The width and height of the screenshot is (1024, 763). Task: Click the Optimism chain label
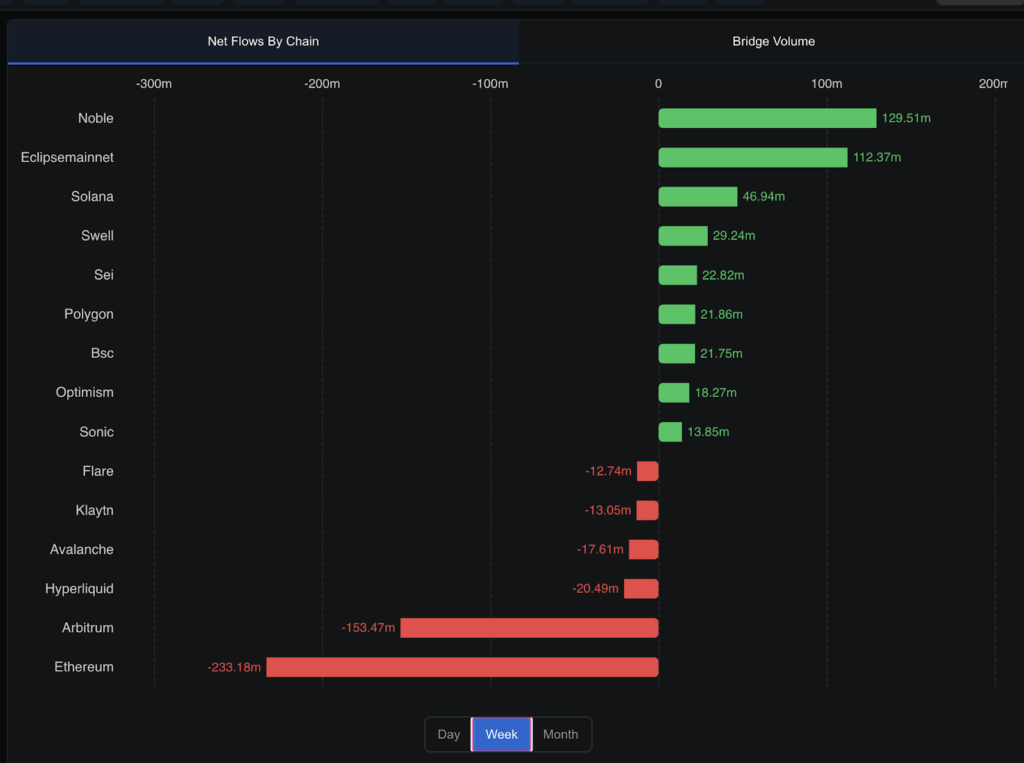point(84,393)
